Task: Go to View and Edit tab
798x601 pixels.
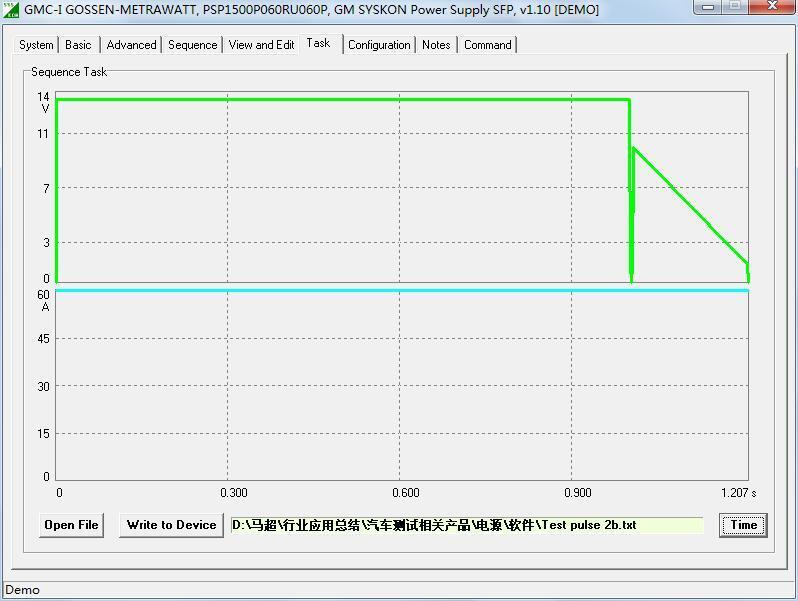Action: (x=261, y=45)
